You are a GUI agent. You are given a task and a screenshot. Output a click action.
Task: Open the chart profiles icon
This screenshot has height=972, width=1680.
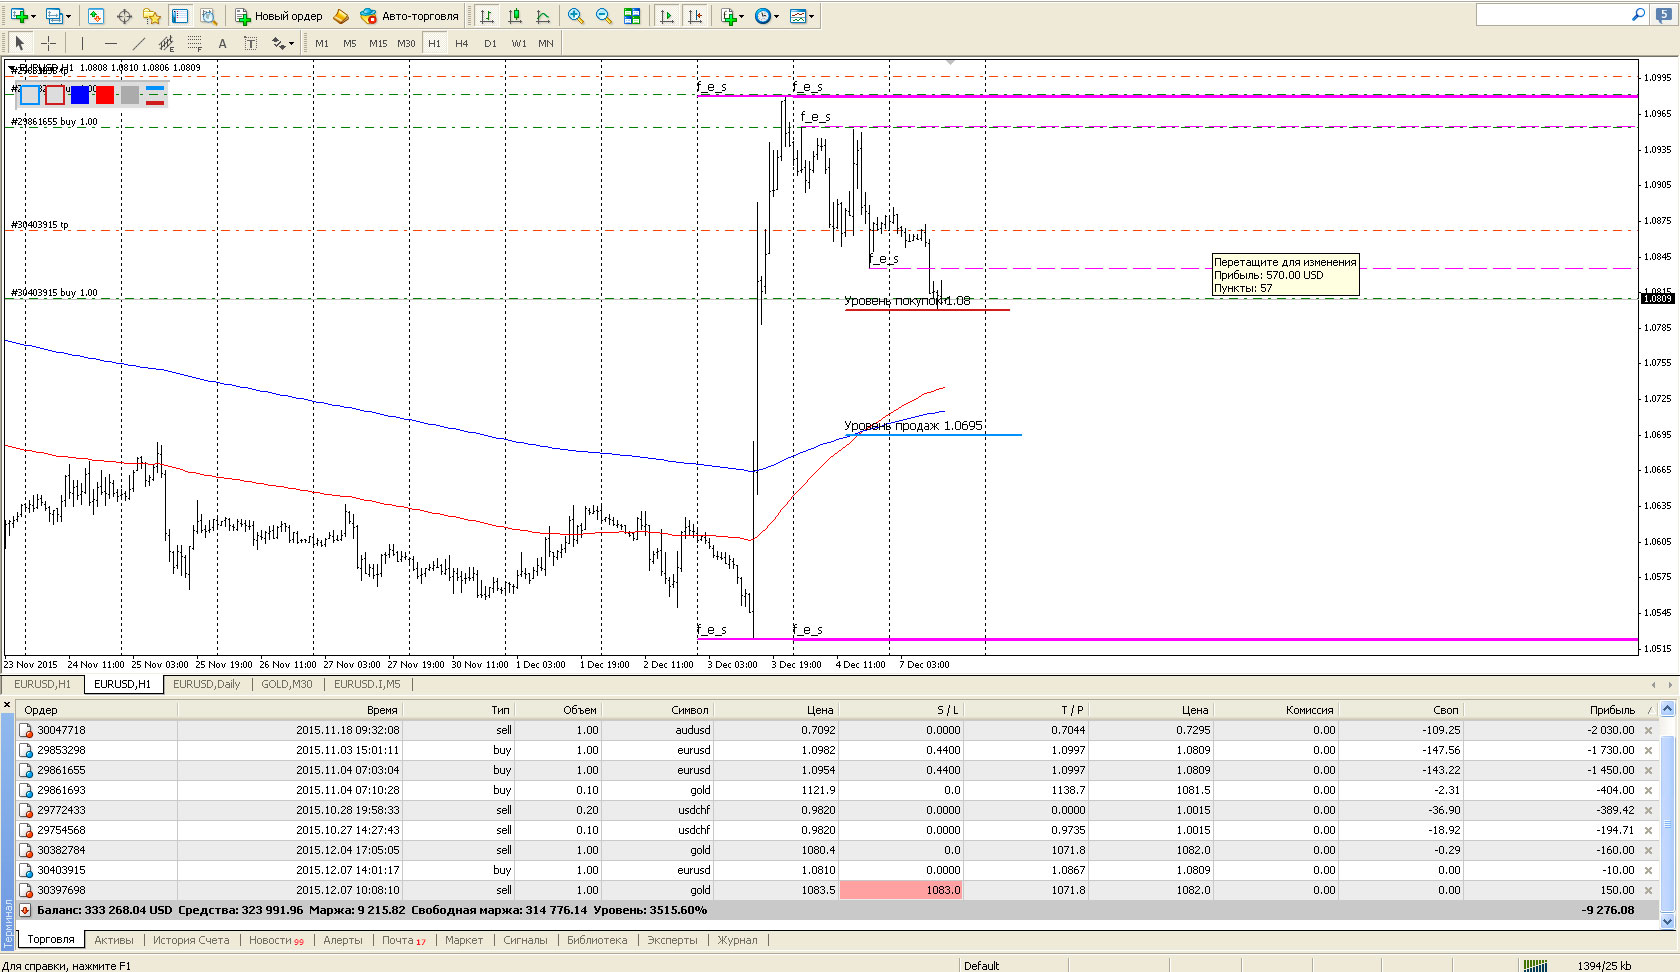(x=54, y=16)
